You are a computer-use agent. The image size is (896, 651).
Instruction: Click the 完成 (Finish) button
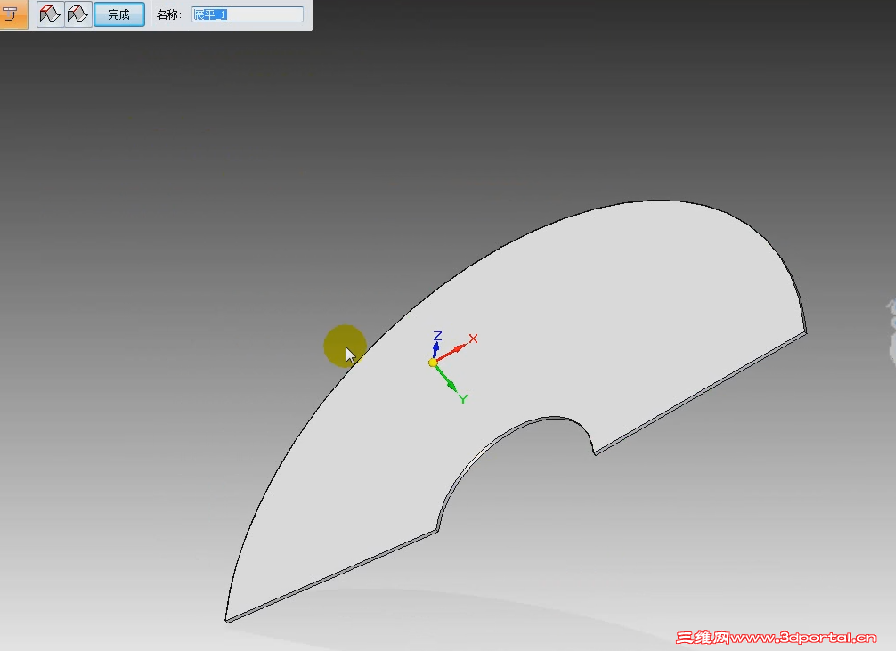(x=119, y=14)
